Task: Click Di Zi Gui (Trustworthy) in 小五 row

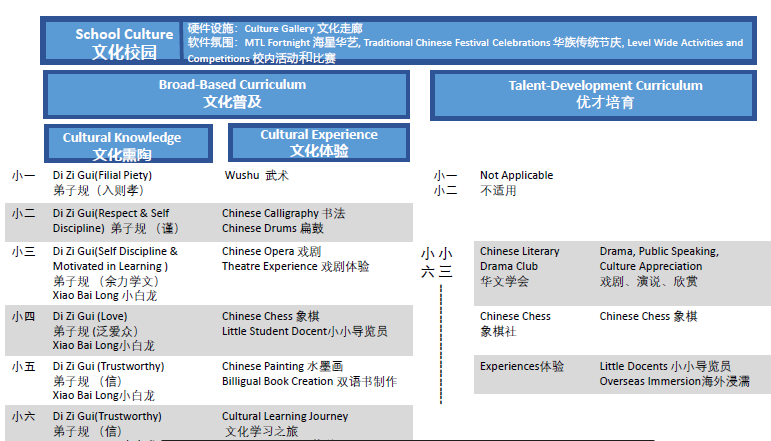Action: 108,367
